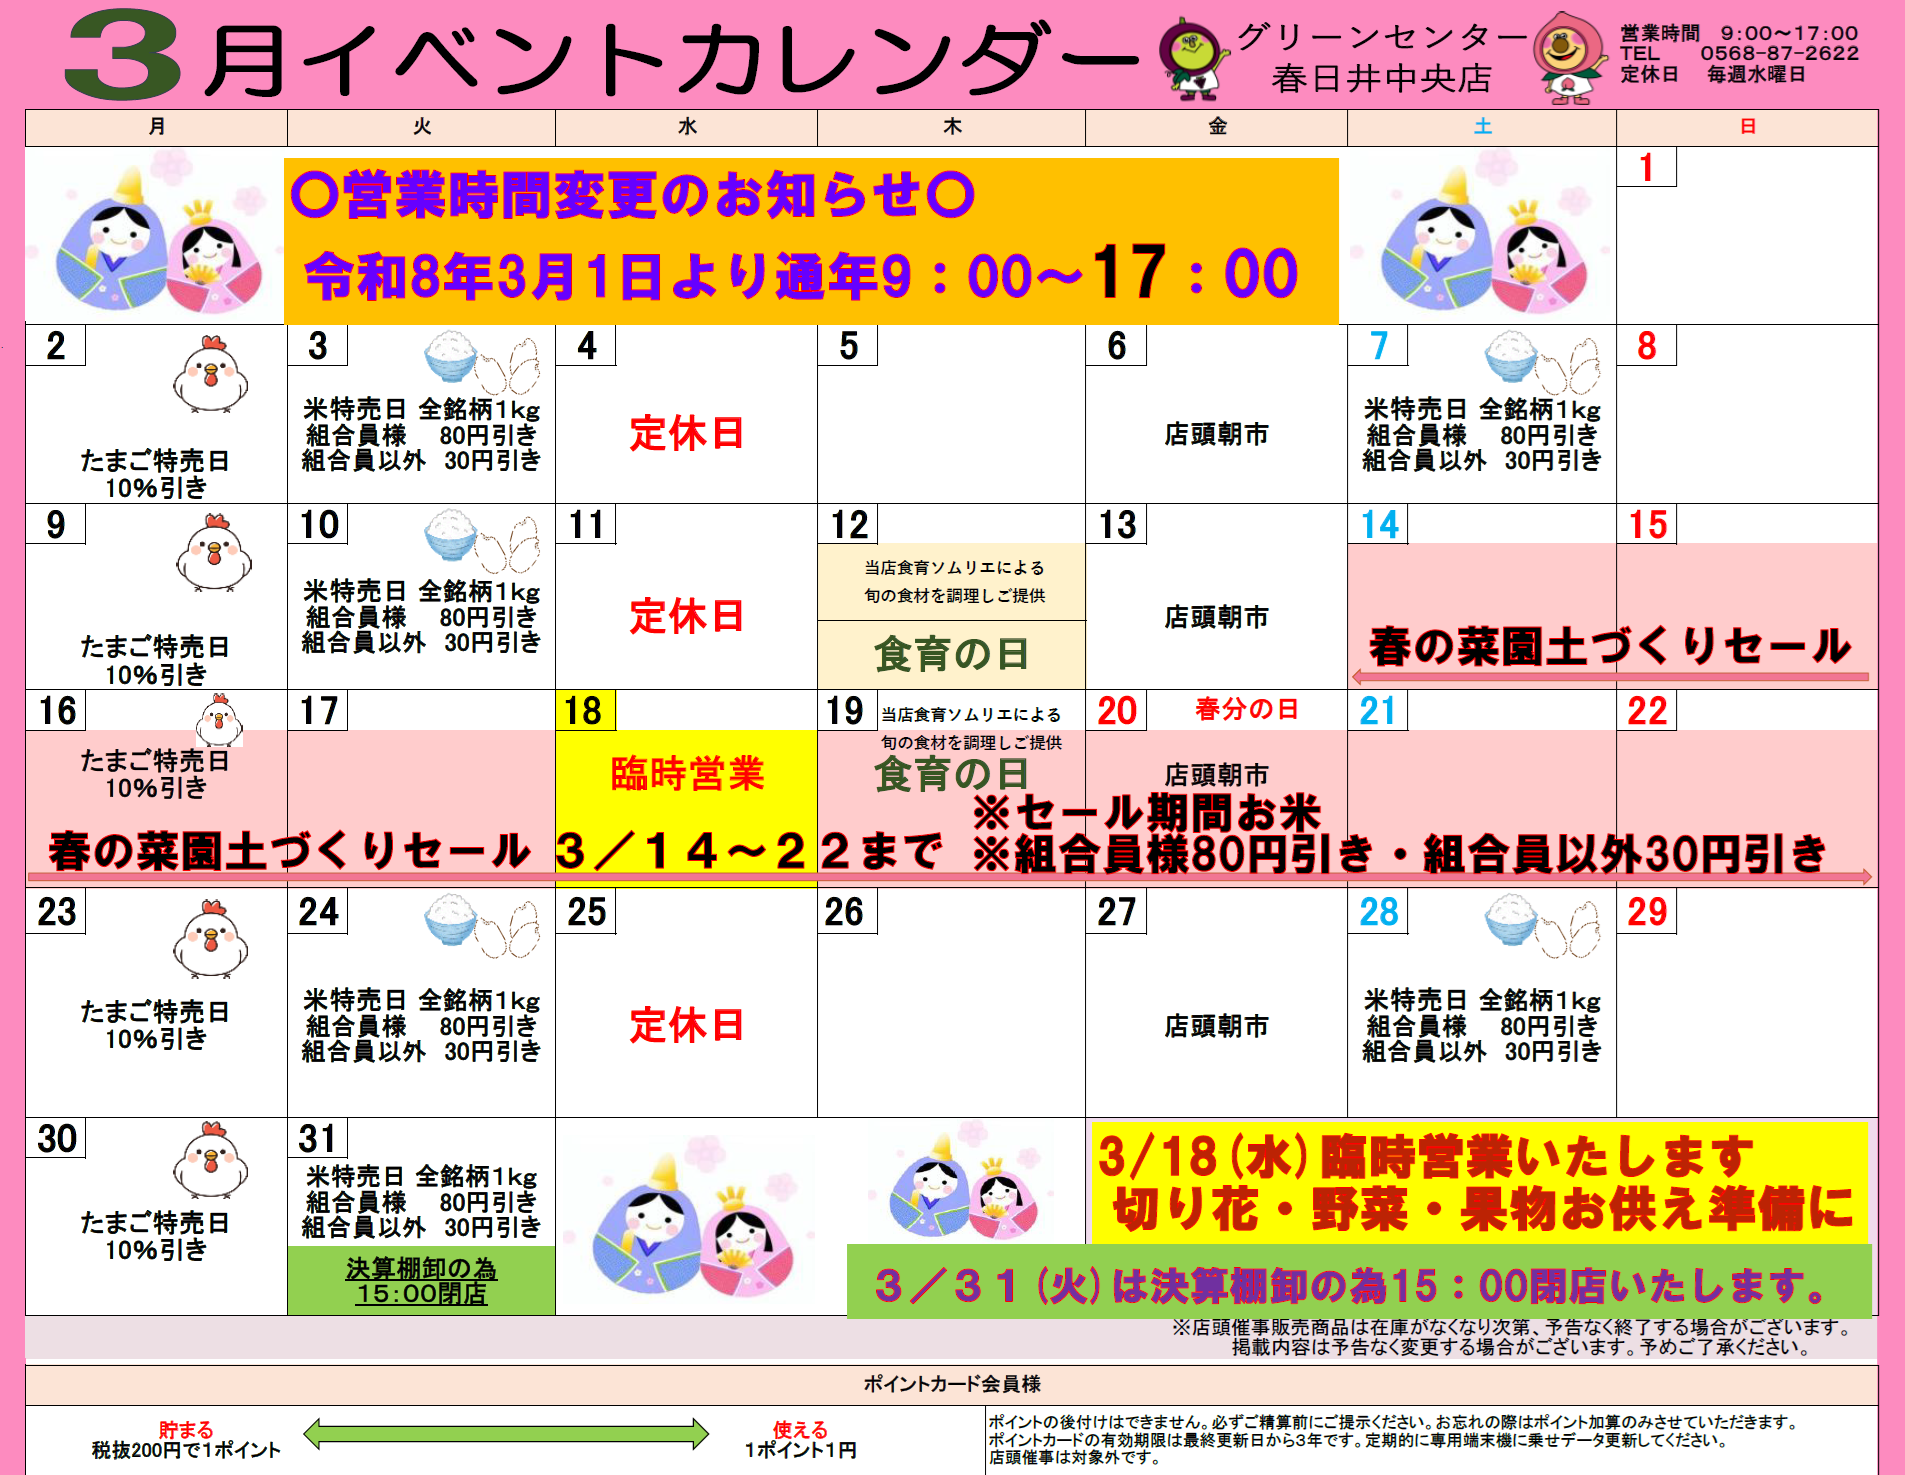The image size is (1905, 1475).
Task: Click the red 臨時営業 label on March 18
Action: [x=687, y=775]
